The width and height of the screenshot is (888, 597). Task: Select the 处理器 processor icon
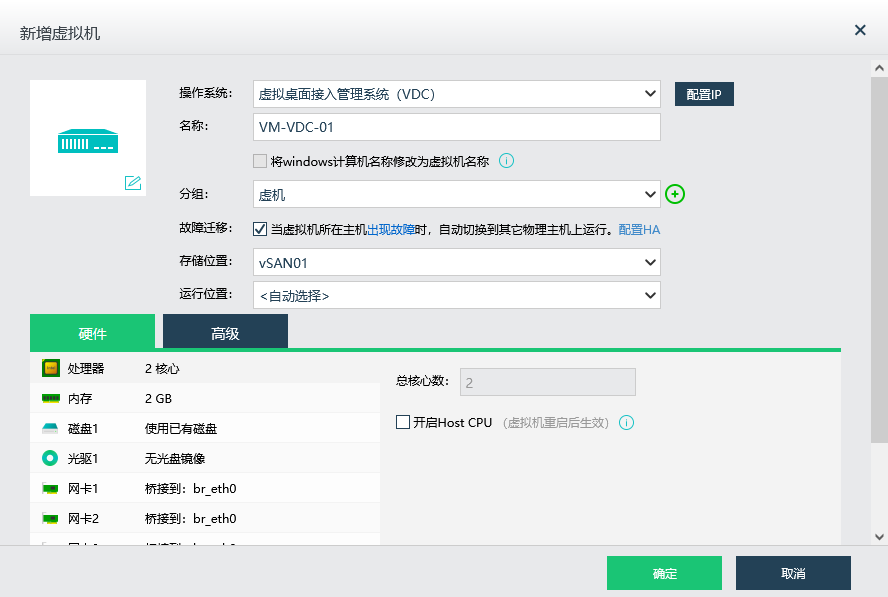click(50, 369)
